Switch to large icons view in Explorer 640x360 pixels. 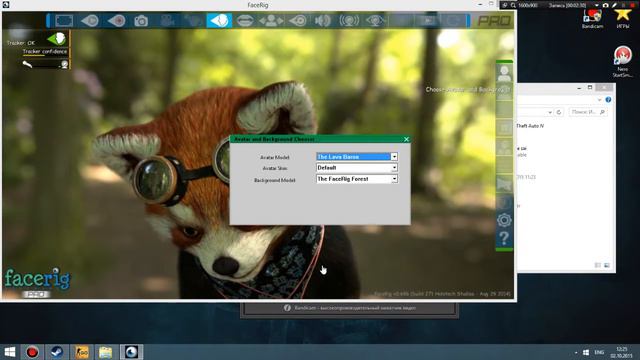click(607, 265)
